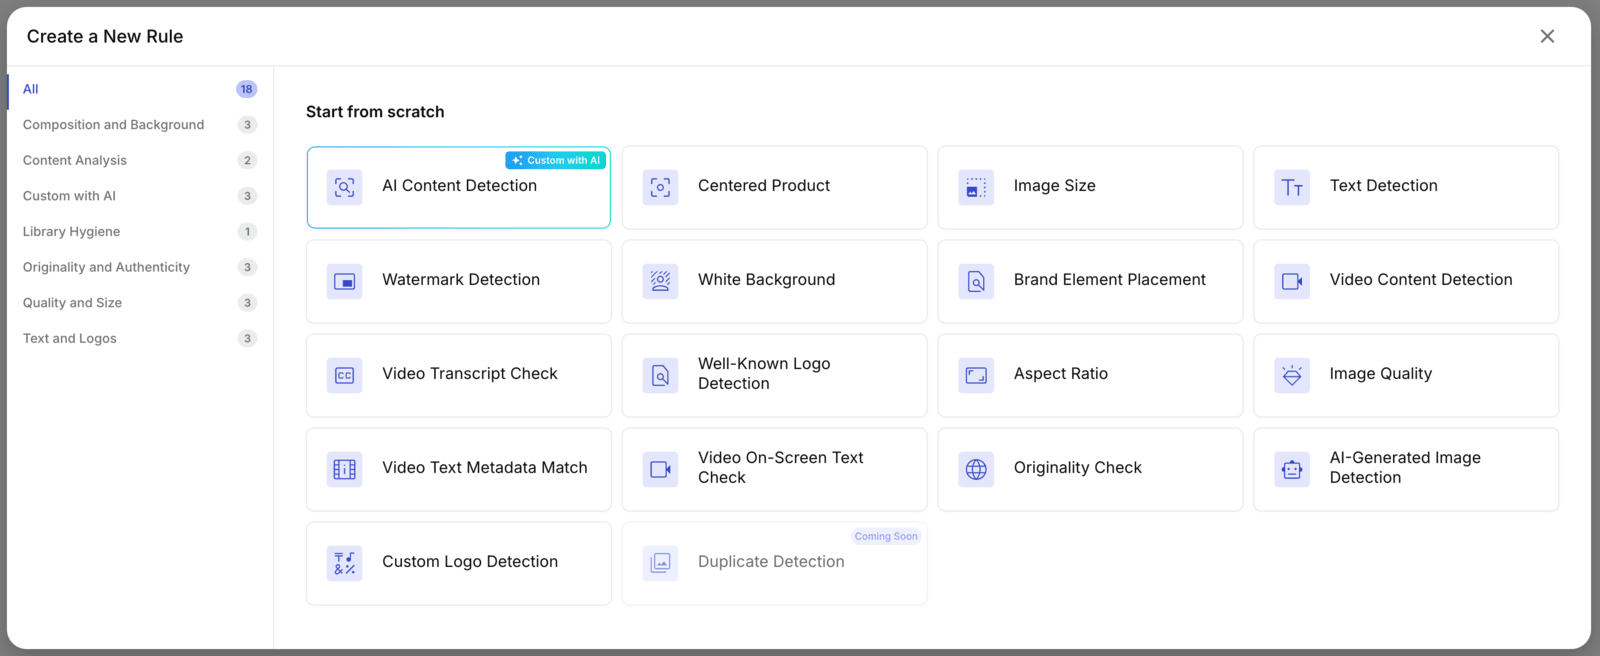Click the Video On-Screen Text Check camera icon

pyautogui.click(x=661, y=469)
